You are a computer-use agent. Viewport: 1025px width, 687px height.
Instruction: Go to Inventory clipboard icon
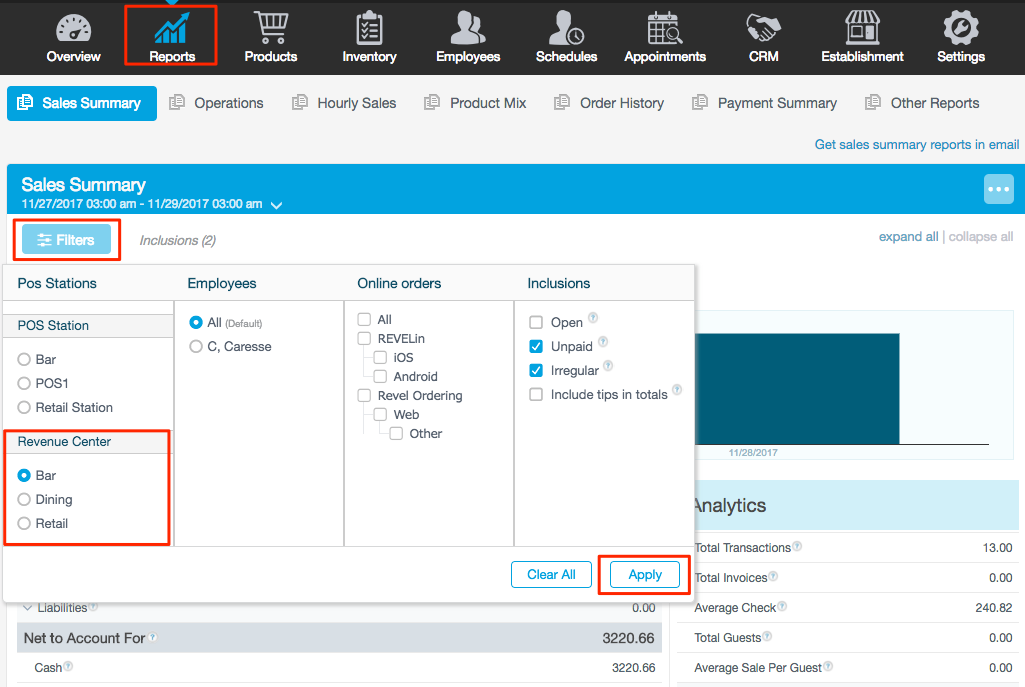[x=369, y=29]
